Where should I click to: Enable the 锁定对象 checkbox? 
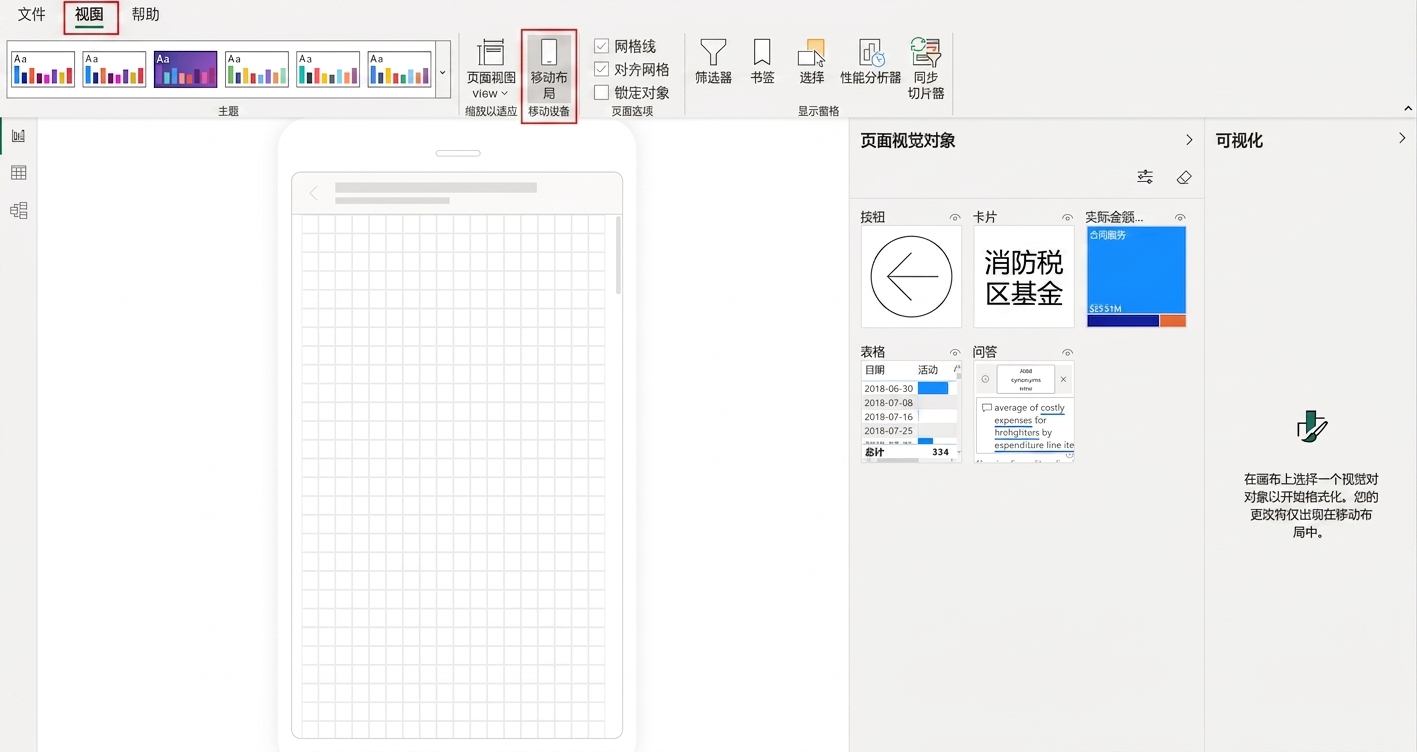tap(601, 92)
